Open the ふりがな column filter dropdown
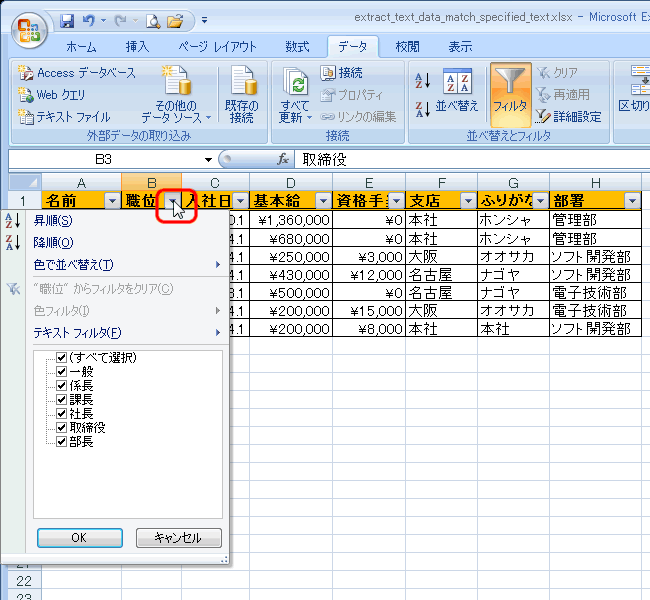Viewport: 650px width, 600px height. [x=541, y=201]
